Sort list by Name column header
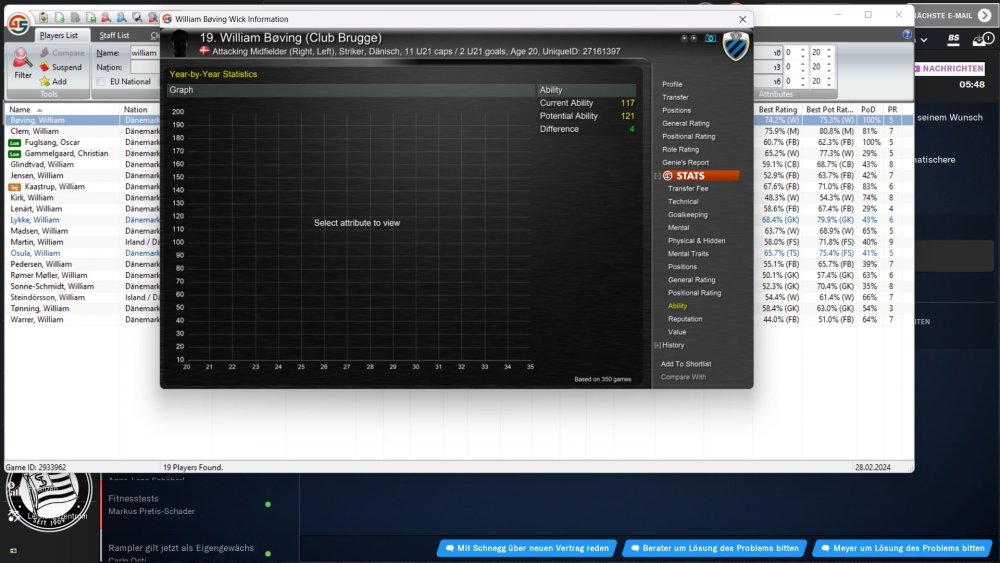1000x563 pixels. (x=20, y=109)
